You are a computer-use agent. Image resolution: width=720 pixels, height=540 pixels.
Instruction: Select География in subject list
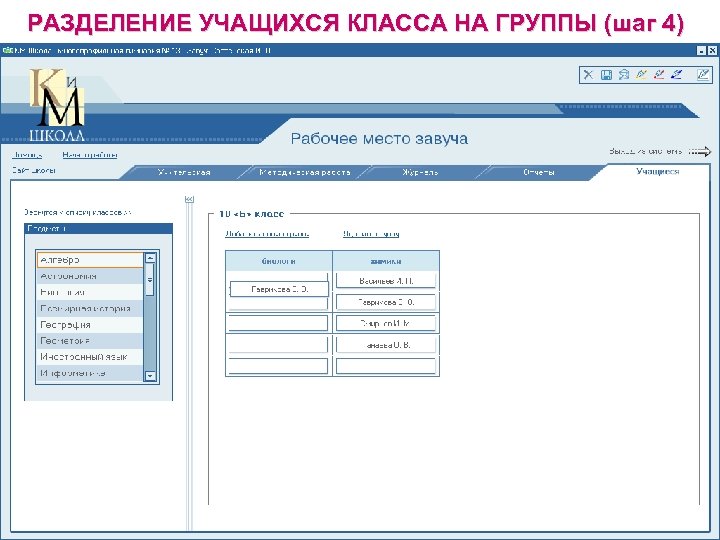tap(90, 325)
